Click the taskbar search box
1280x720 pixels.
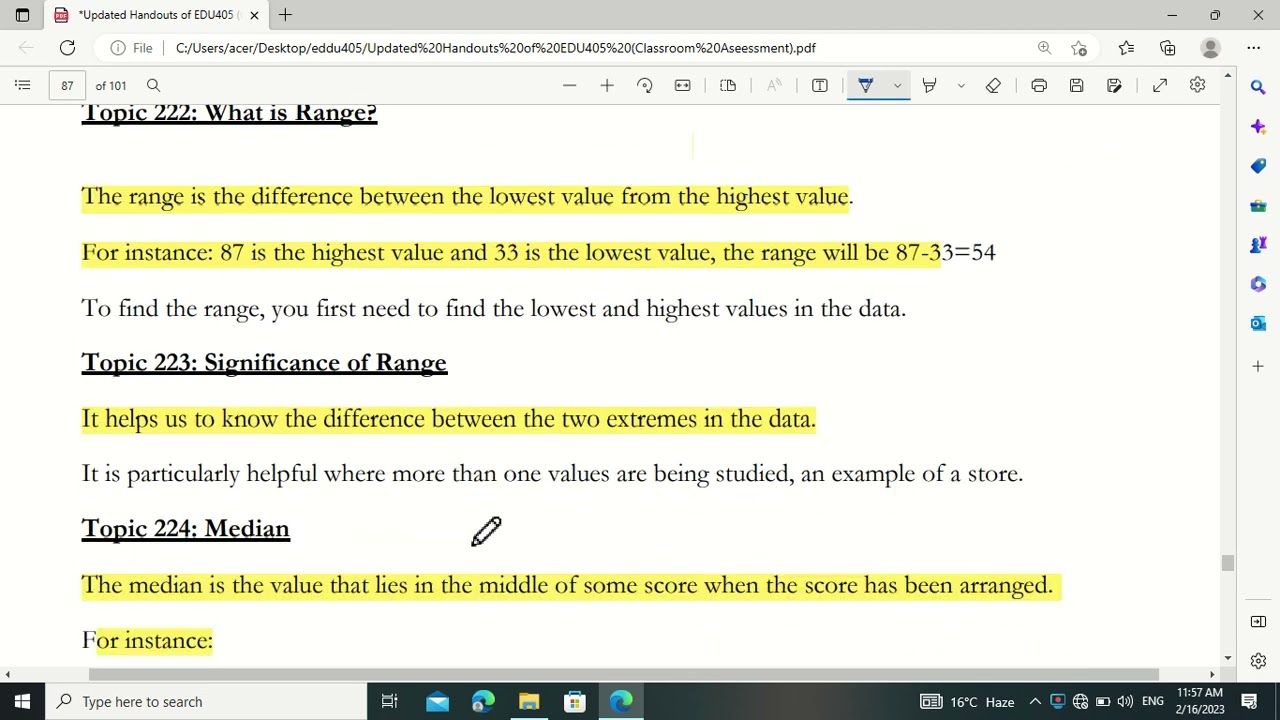[206, 701]
